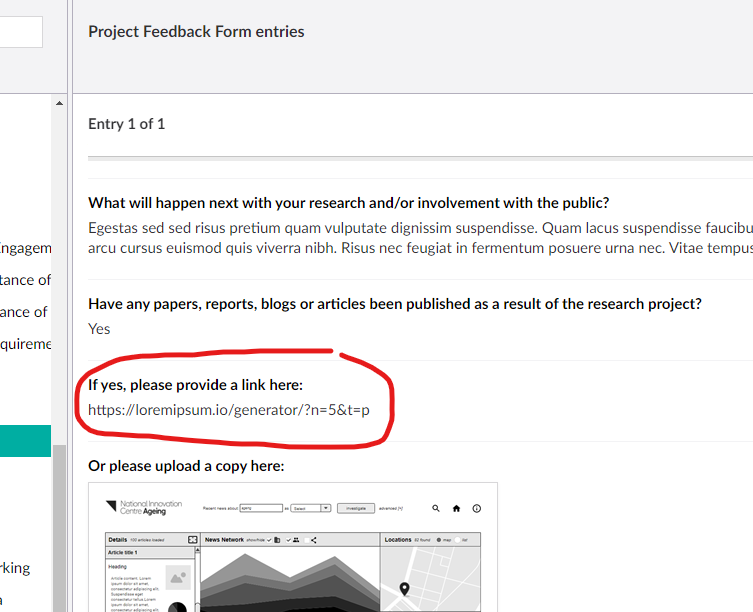Click the expand icon in the Details panel

[193, 540]
